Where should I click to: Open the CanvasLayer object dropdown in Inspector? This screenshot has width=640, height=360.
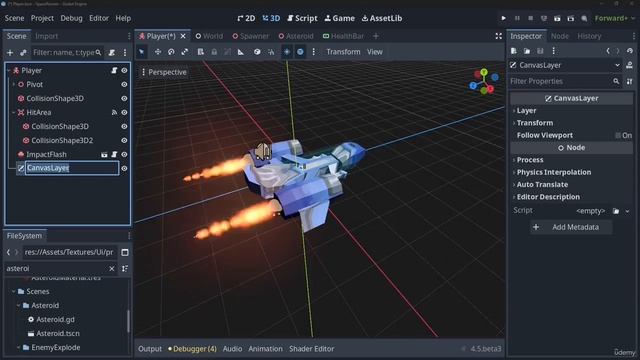point(617,65)
